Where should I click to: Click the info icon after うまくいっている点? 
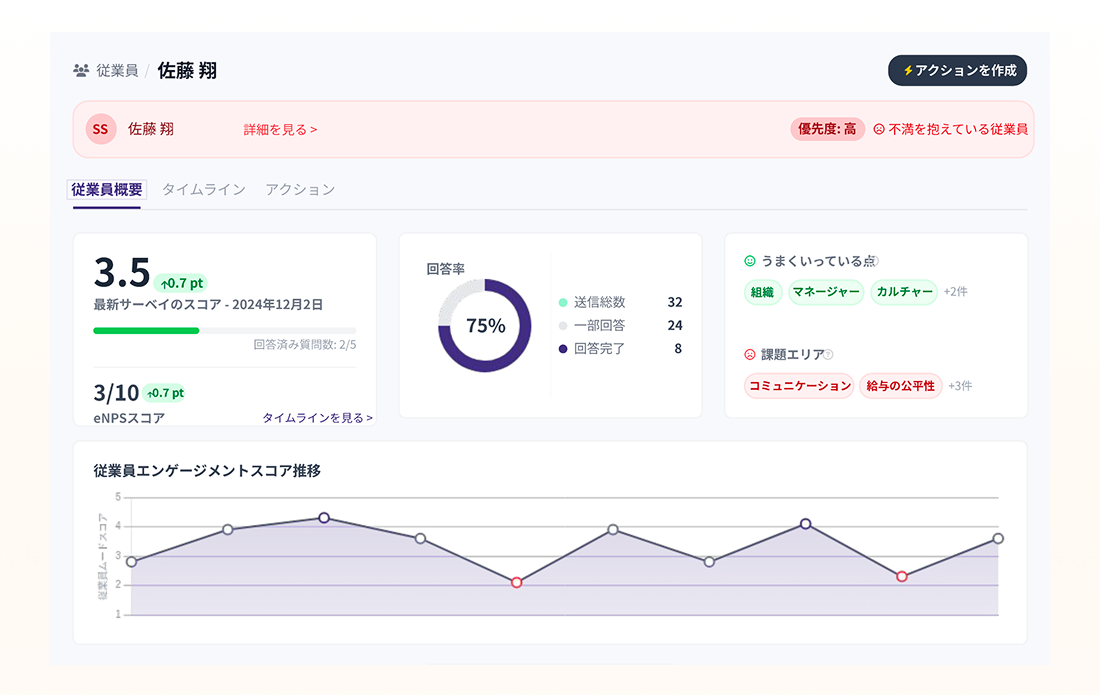coord(875,261)
